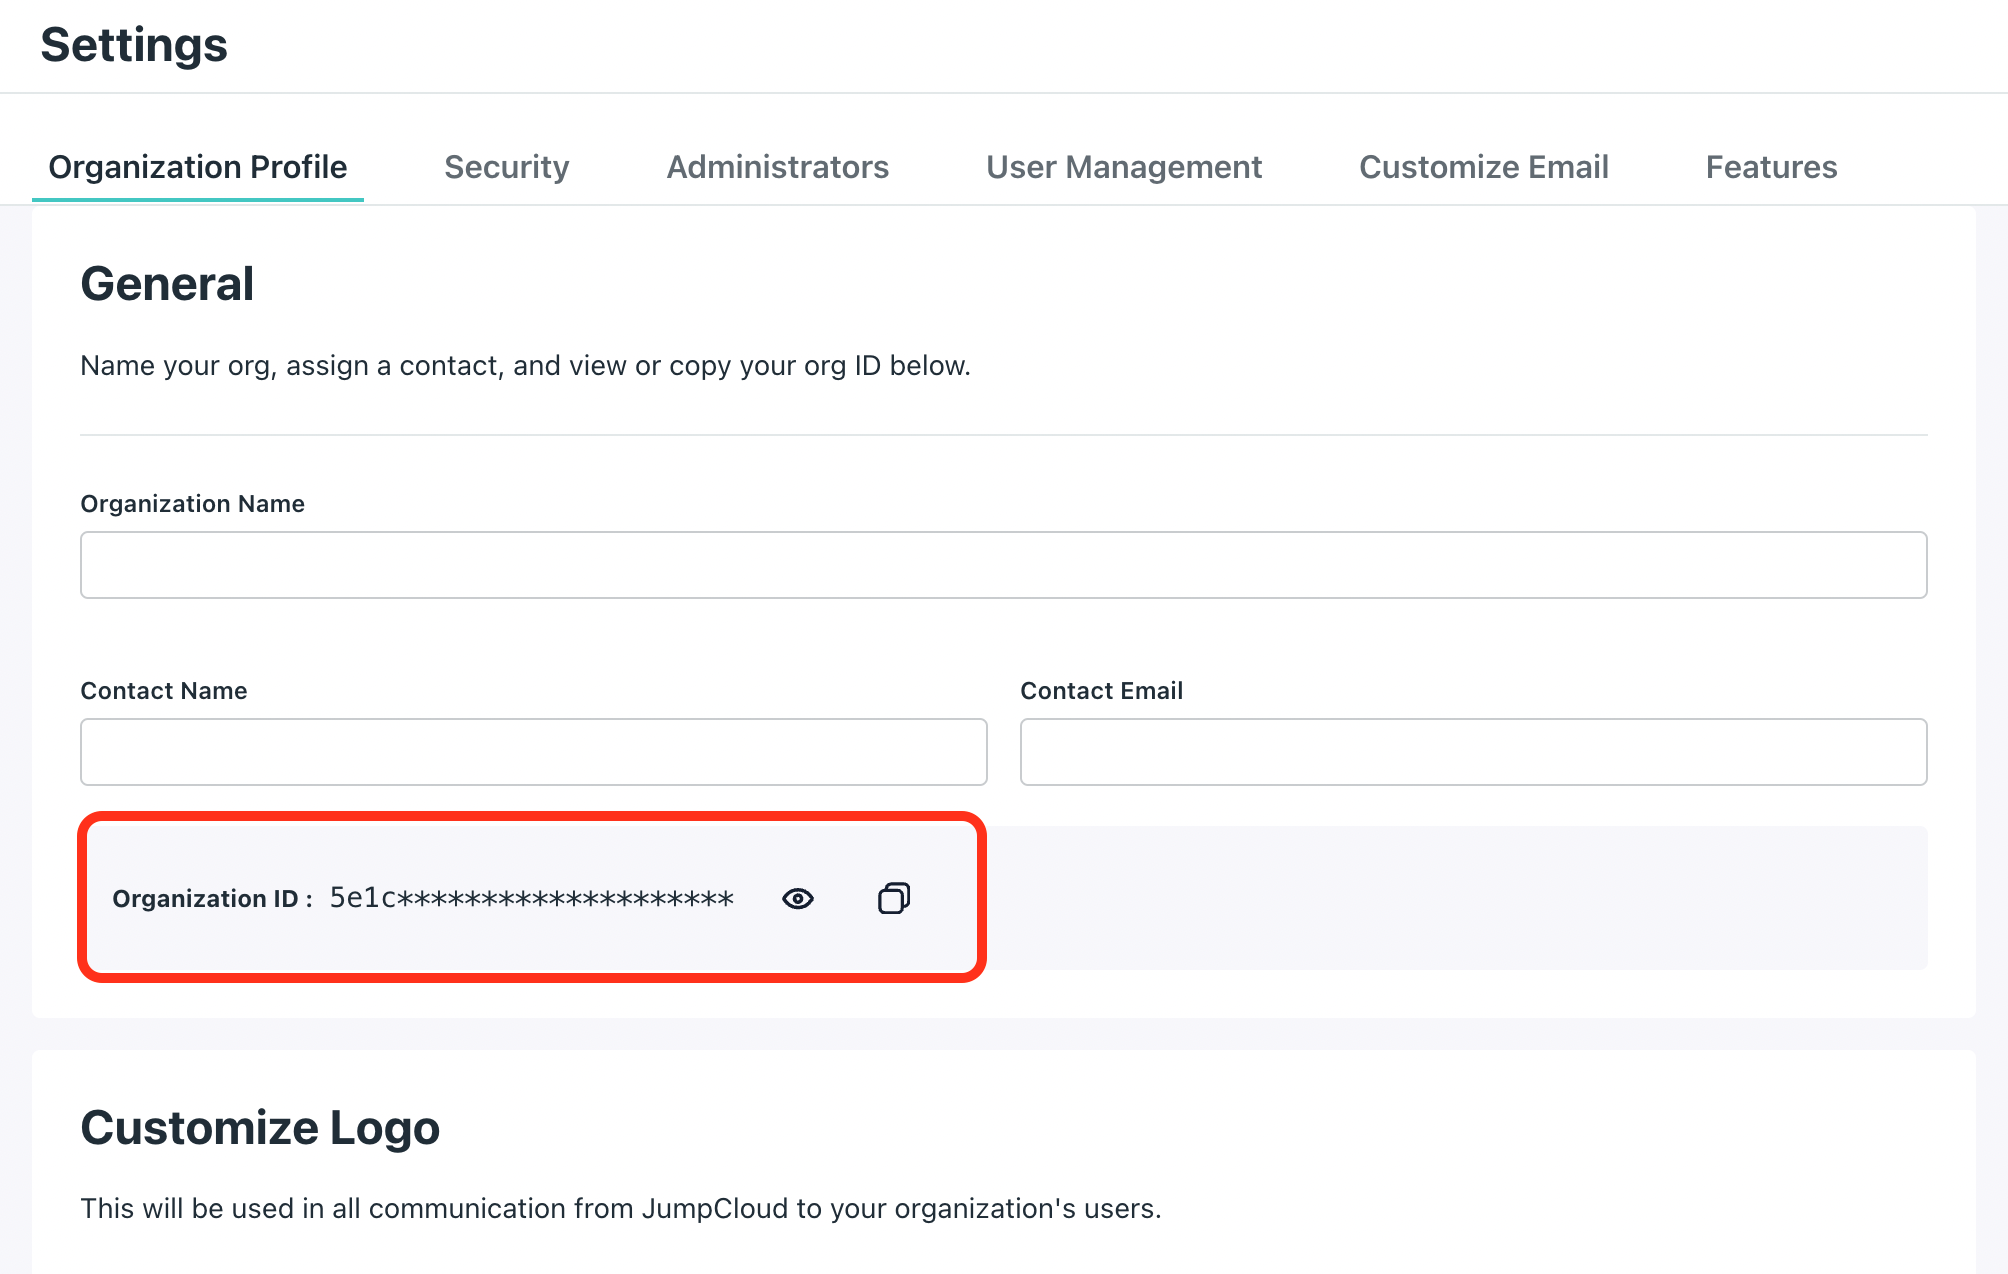Viewport: 2008px width, 1274px height.
Task: Open the User Management tab
Action: click(x=1123, y=167)
